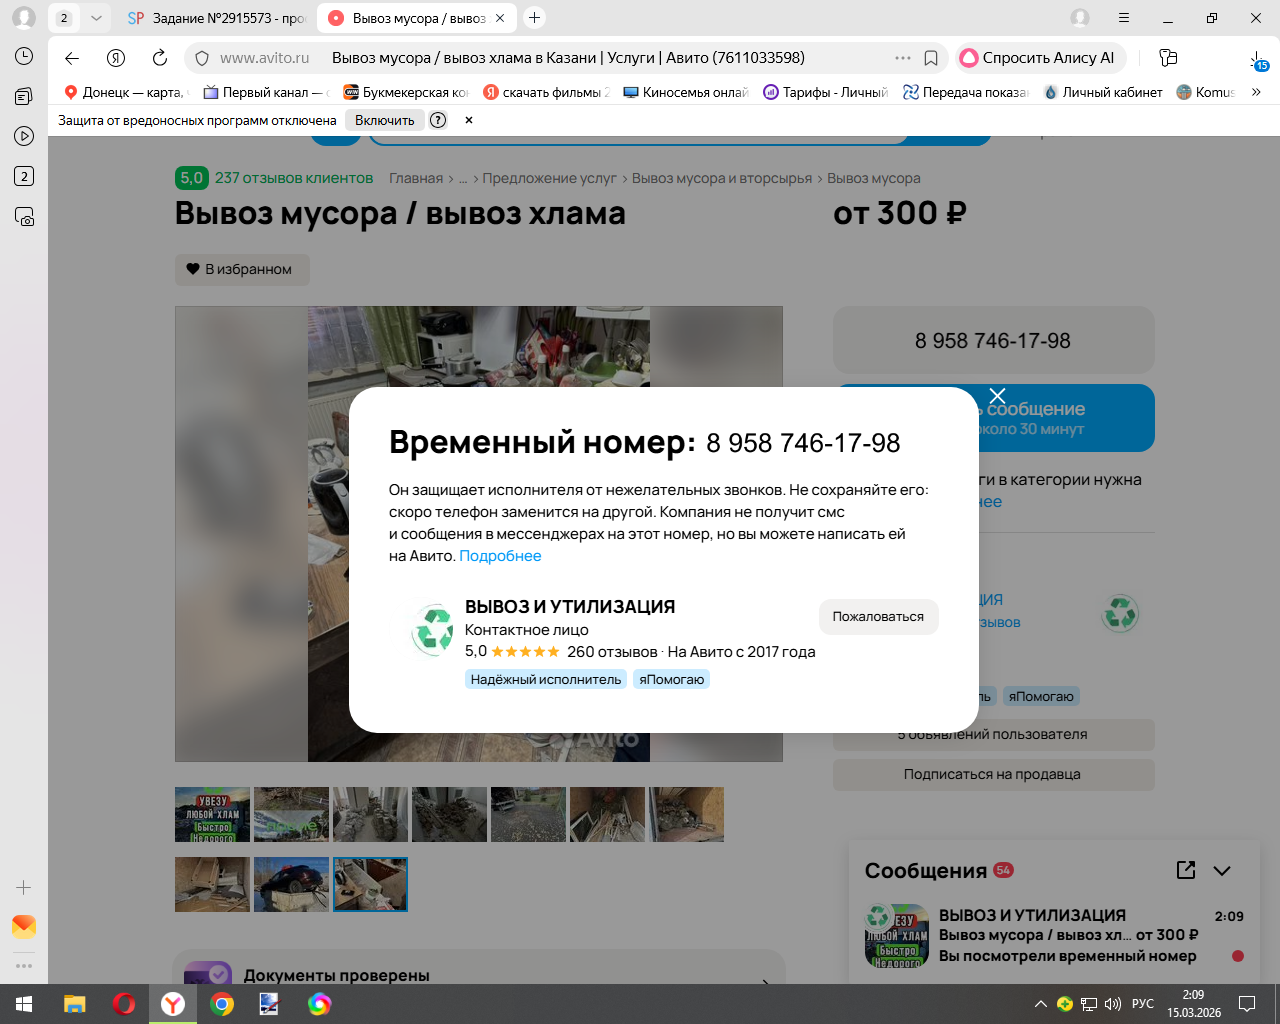Open the browser extensions panel icon
The width and height of the screenshot is (1280, 1024).
[x=1168, y=58]
